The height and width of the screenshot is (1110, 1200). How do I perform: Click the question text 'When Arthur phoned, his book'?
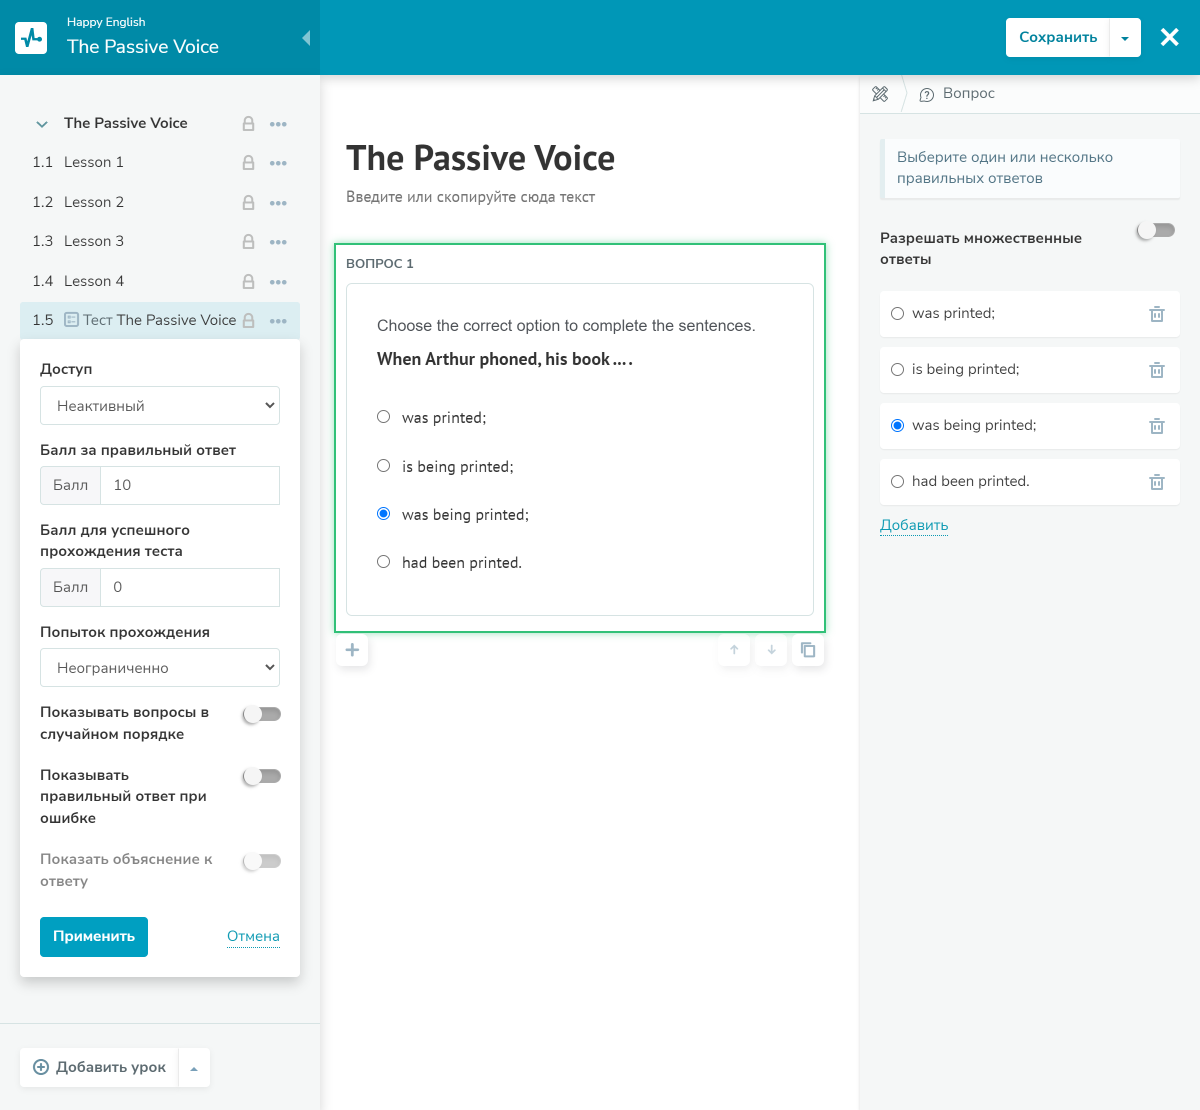(505, 359)
